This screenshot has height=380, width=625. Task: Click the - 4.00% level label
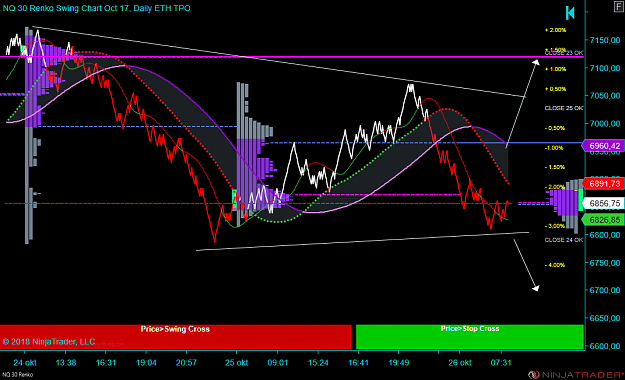(555, 265)
